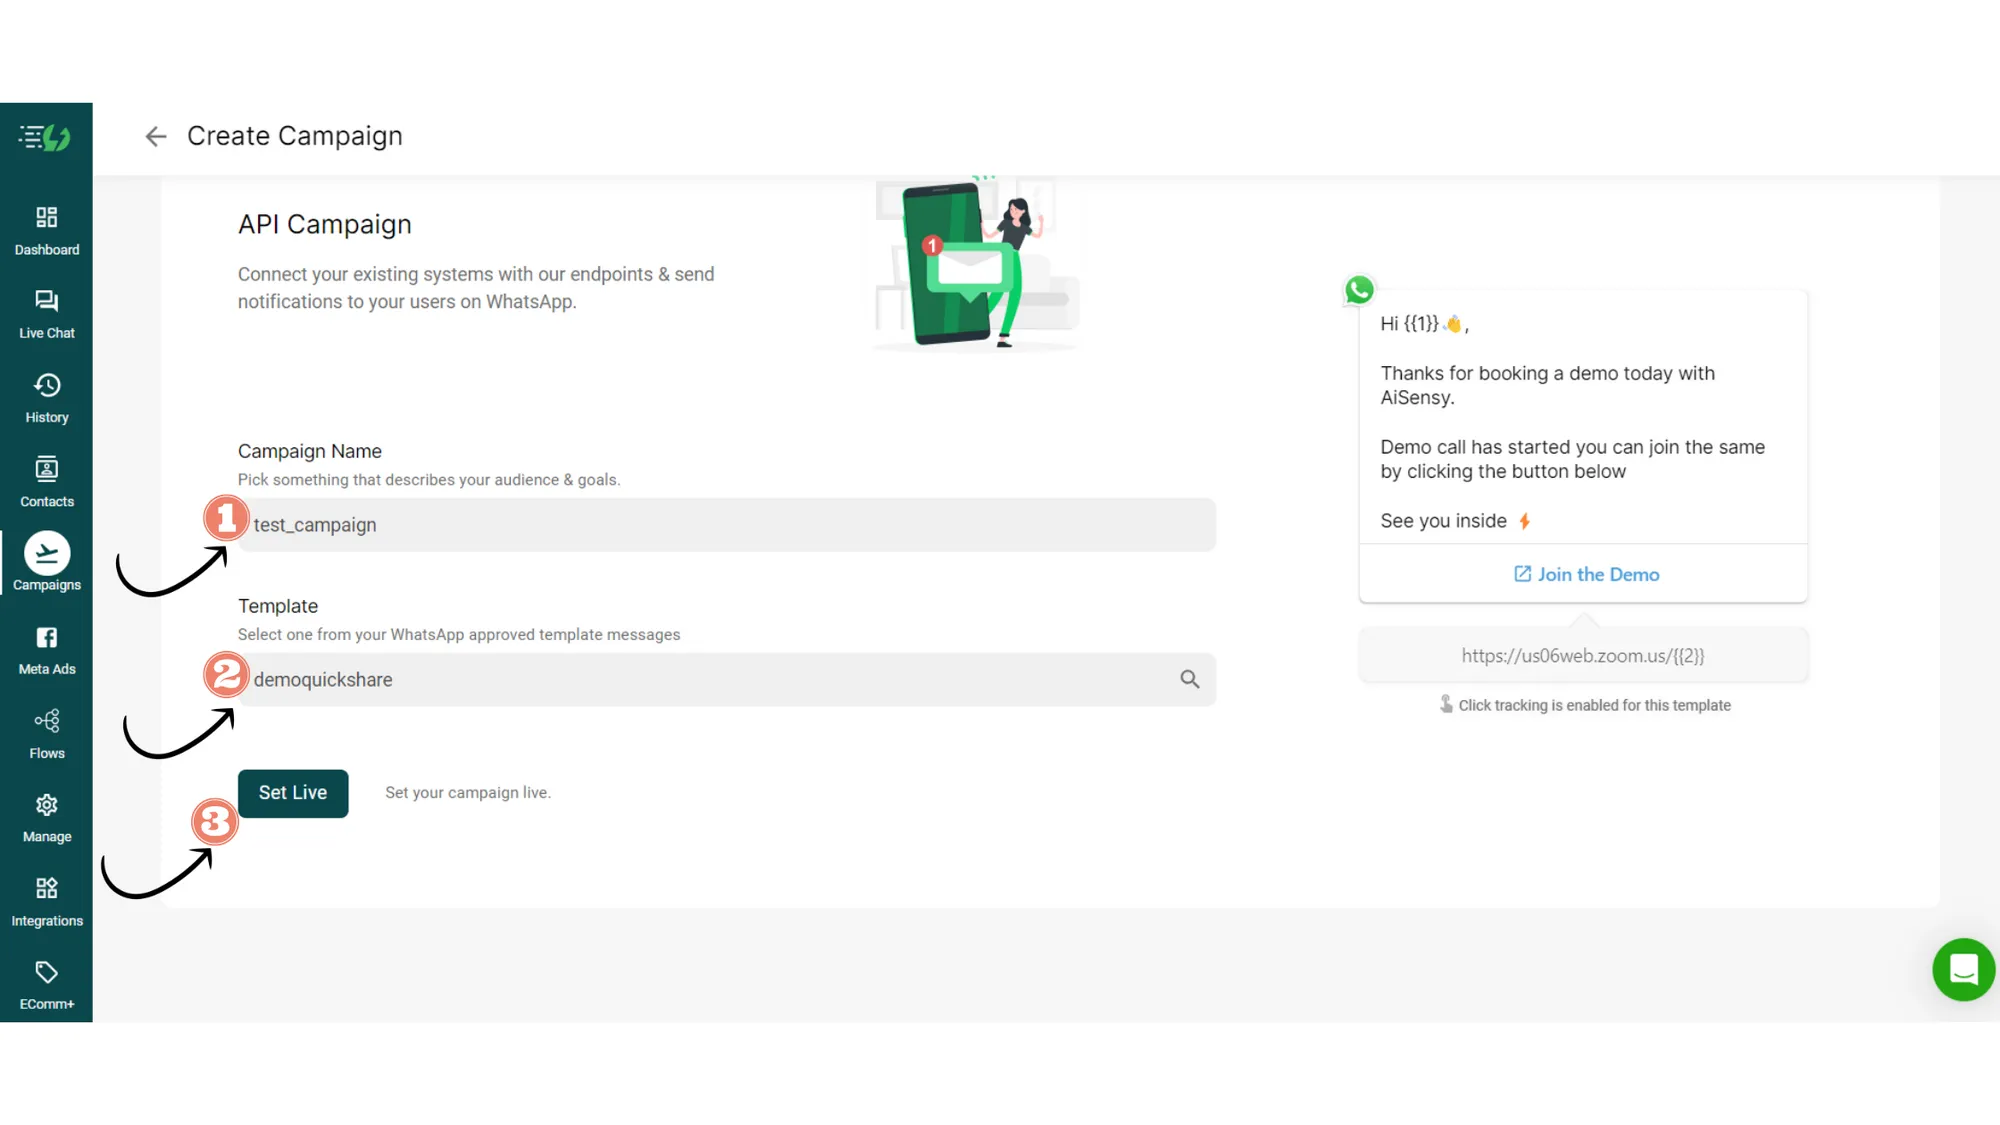
Task: Click the AiSensy logo menu icon
Action: (45, 137)
